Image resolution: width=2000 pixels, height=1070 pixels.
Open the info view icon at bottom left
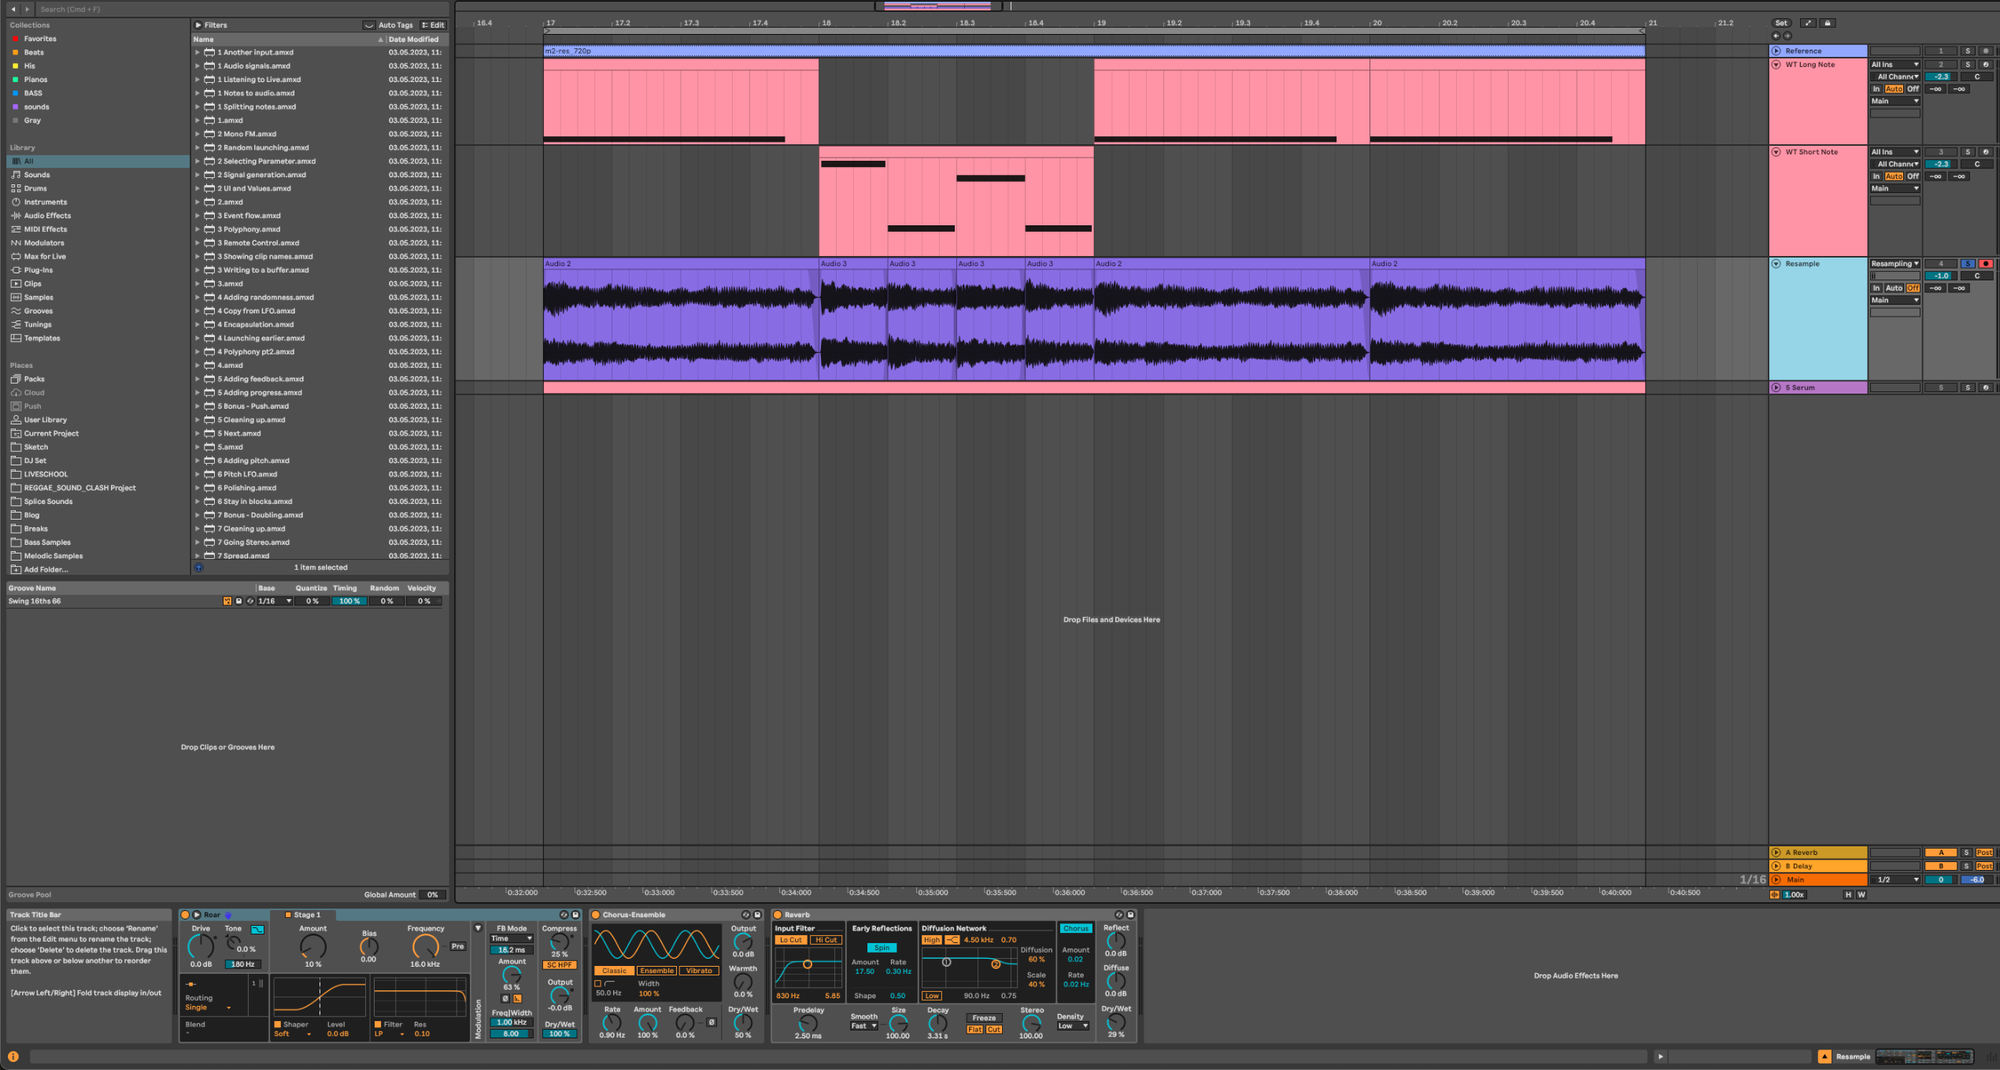point(13,1056)
